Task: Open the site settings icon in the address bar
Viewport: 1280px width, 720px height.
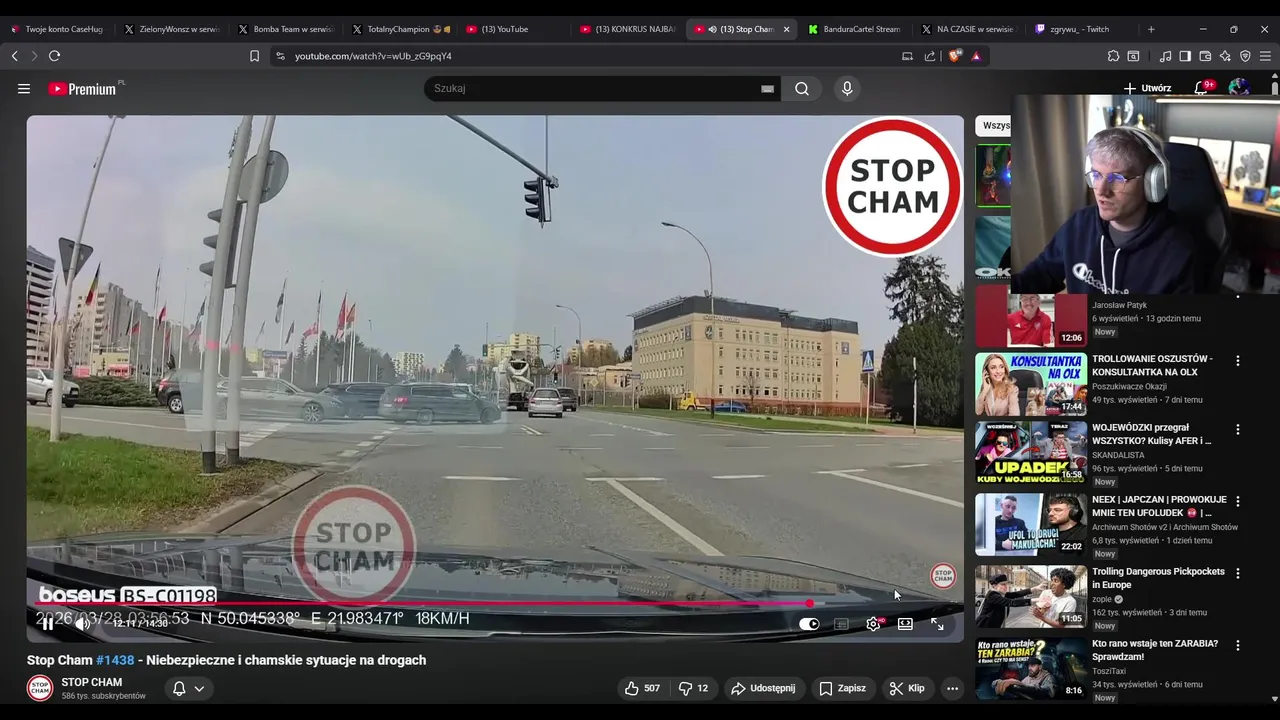Action: click(280, 56)
